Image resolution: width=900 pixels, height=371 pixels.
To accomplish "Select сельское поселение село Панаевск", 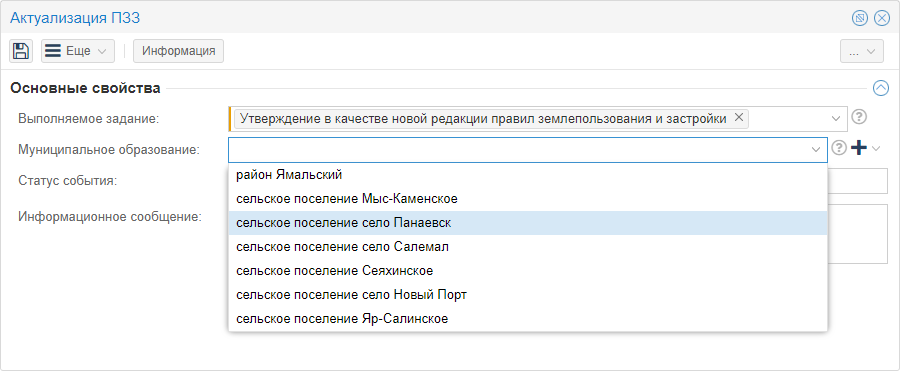I will tap(527, 223).
